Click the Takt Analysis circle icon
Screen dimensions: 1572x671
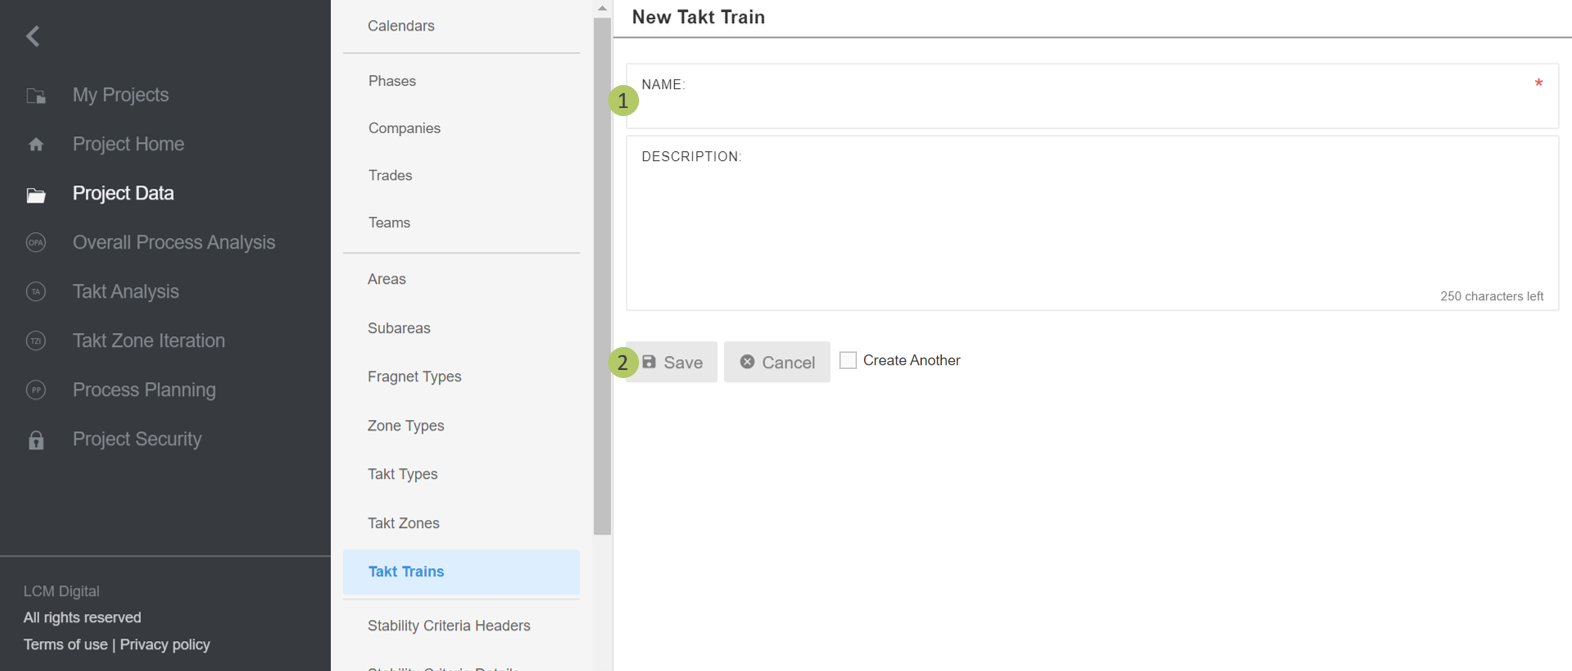pyautogui.click(x=36, y=292)
